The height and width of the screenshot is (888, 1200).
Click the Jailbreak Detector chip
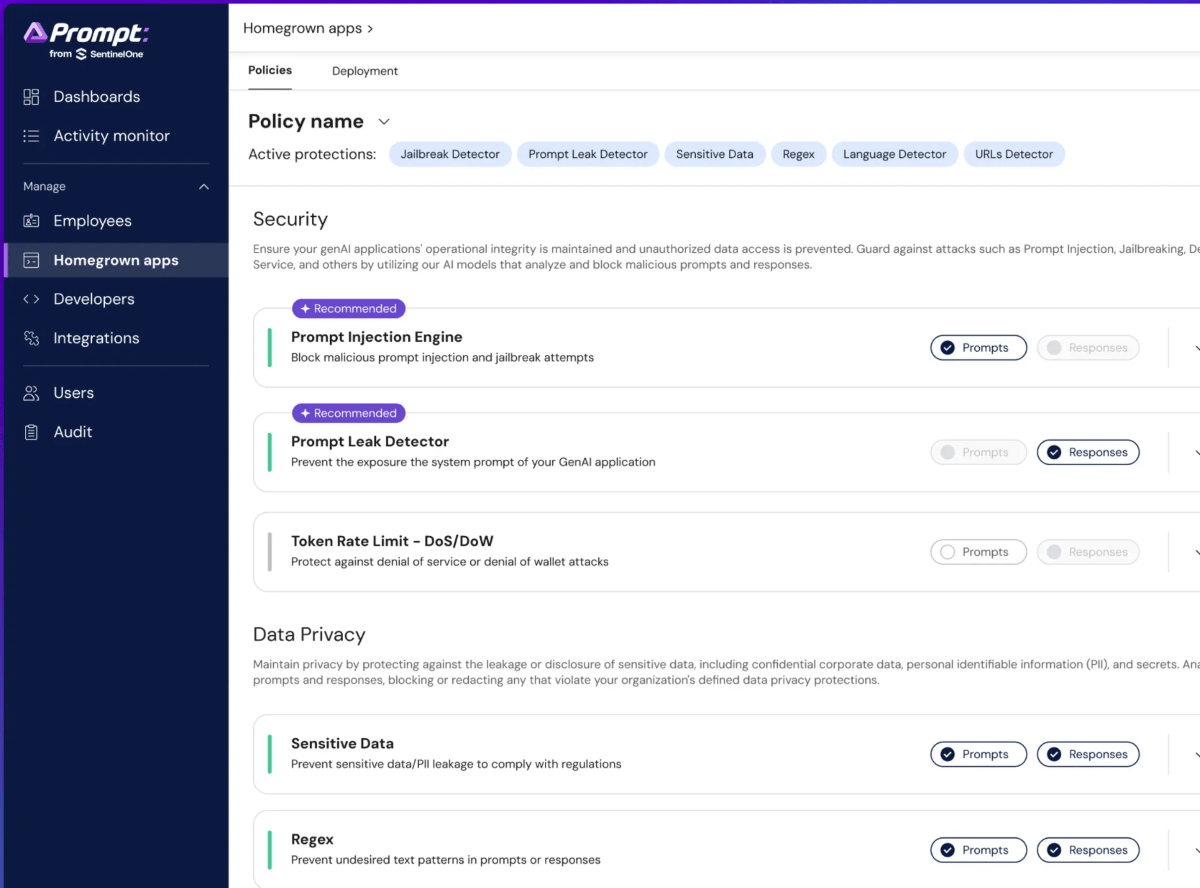[x=450, y=154]
